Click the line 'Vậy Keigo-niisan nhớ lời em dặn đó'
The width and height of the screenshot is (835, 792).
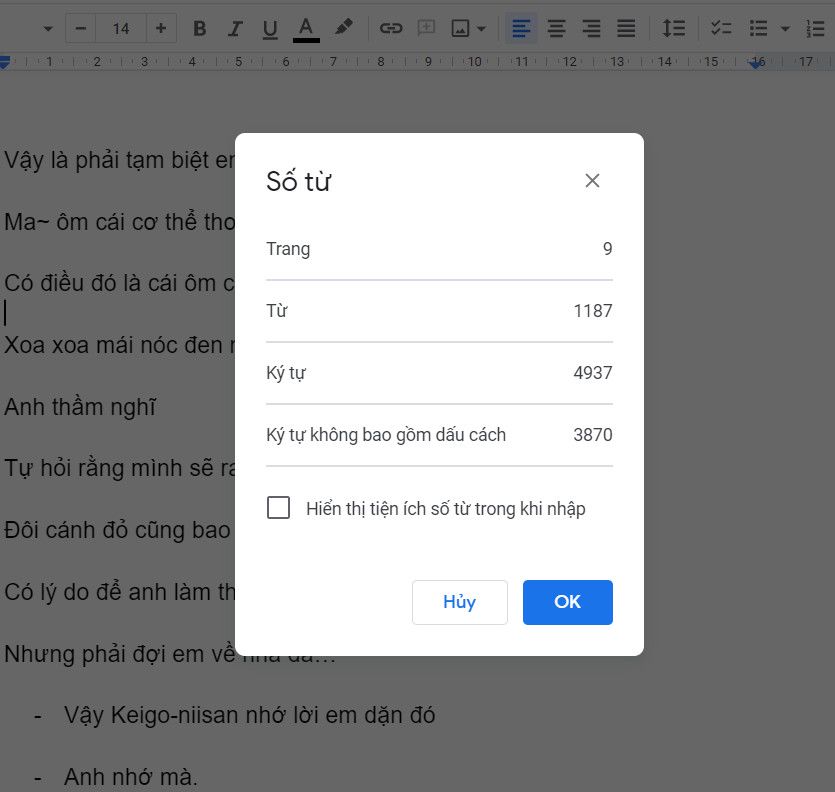pos(250,715)
